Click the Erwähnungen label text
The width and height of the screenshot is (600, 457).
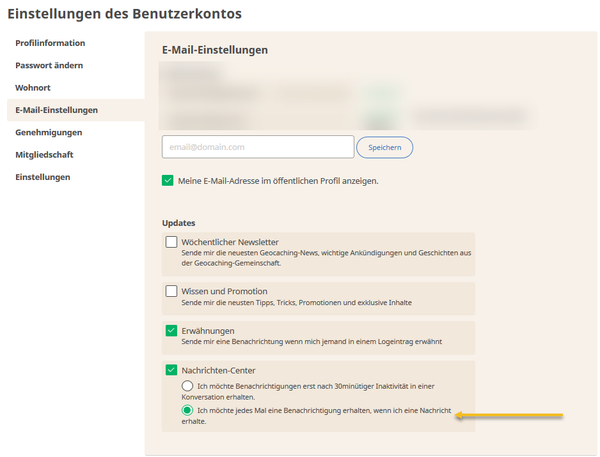[208, 331]
